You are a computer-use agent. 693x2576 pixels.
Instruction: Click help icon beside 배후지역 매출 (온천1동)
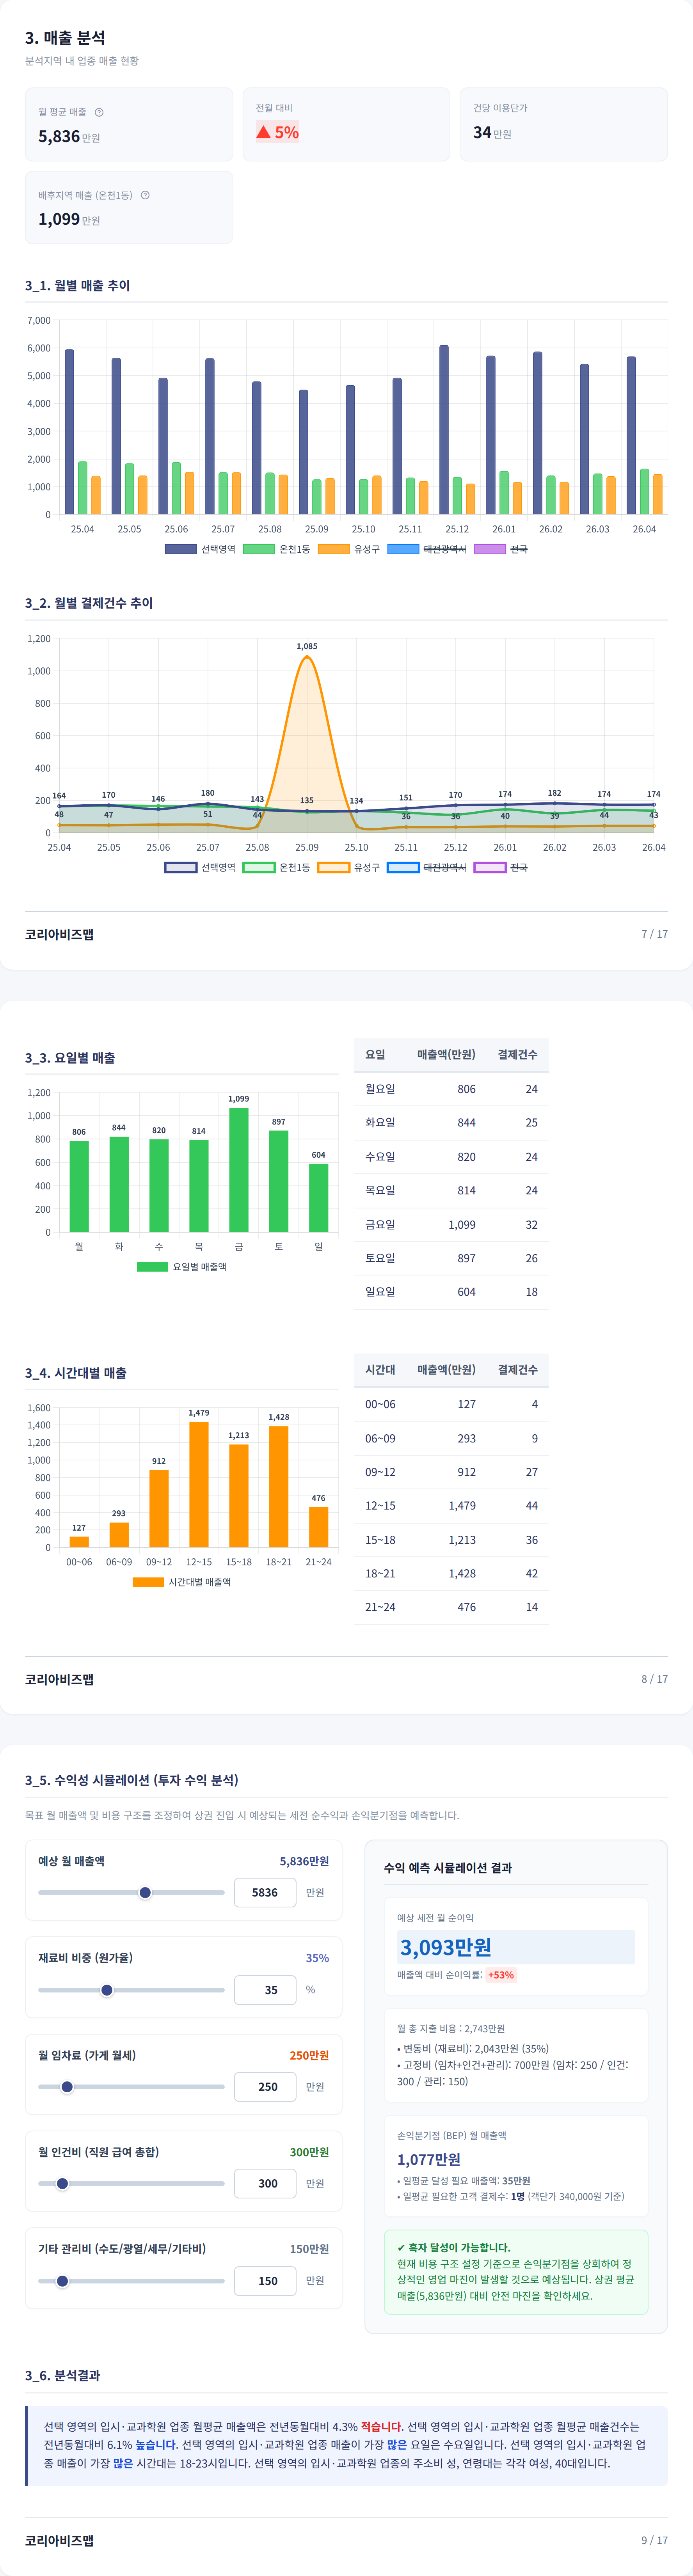tap(145, 195)
